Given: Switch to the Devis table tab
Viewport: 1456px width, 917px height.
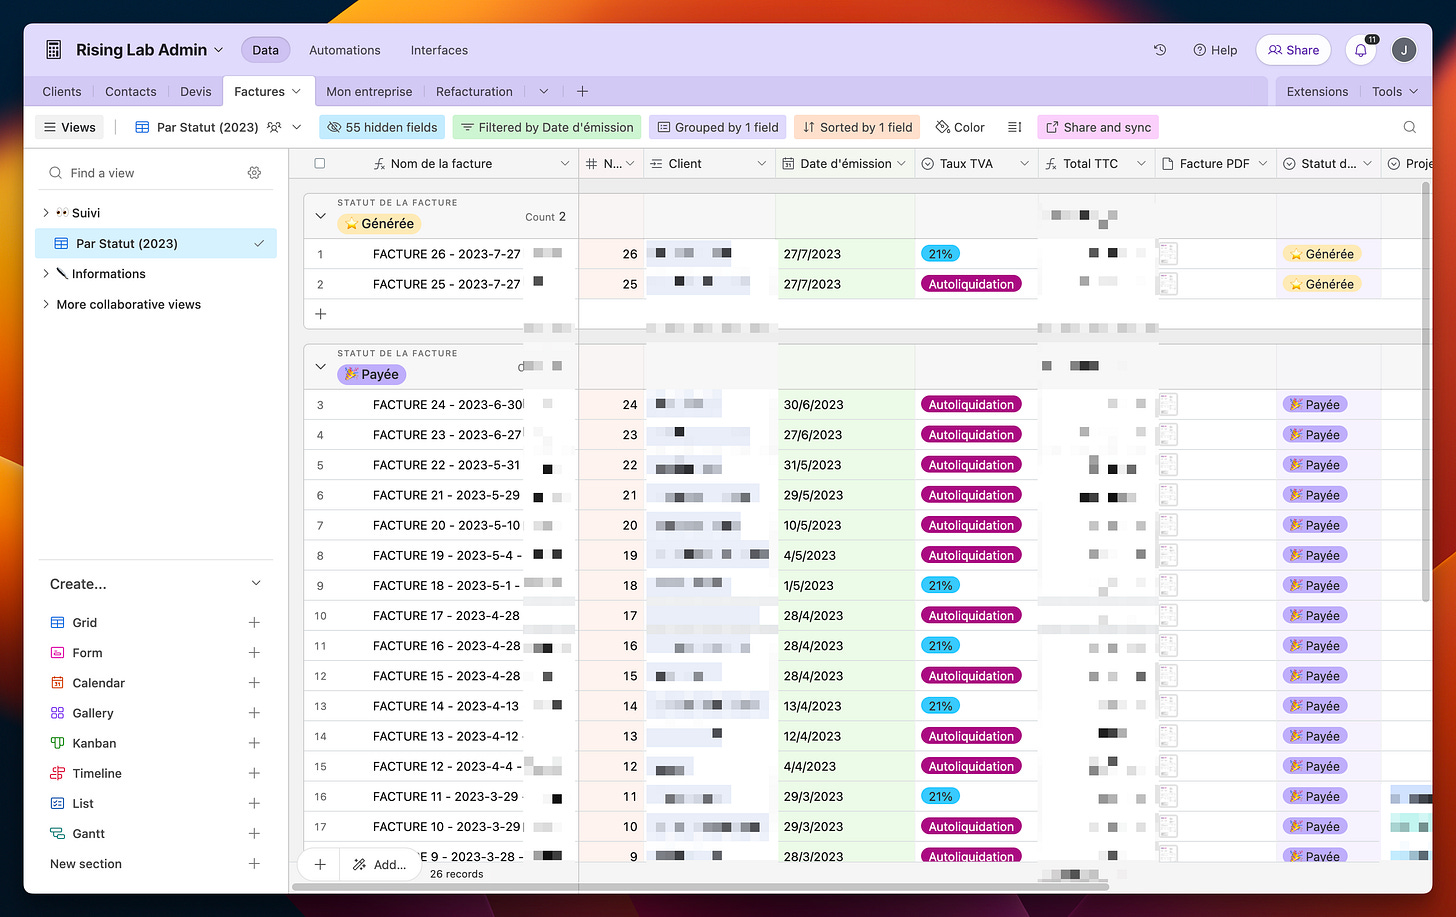Looking at the screenshot, I should click(x=196, y=91).
